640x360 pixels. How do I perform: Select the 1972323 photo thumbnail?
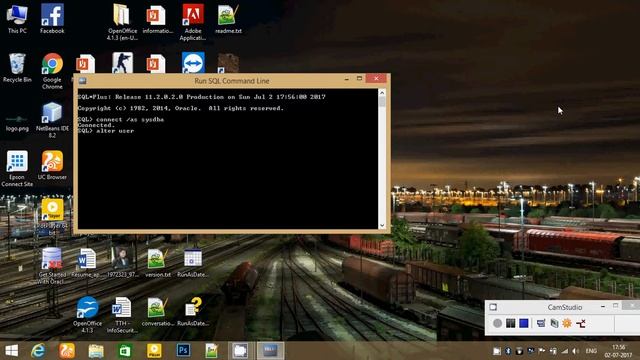click(122, 262)
